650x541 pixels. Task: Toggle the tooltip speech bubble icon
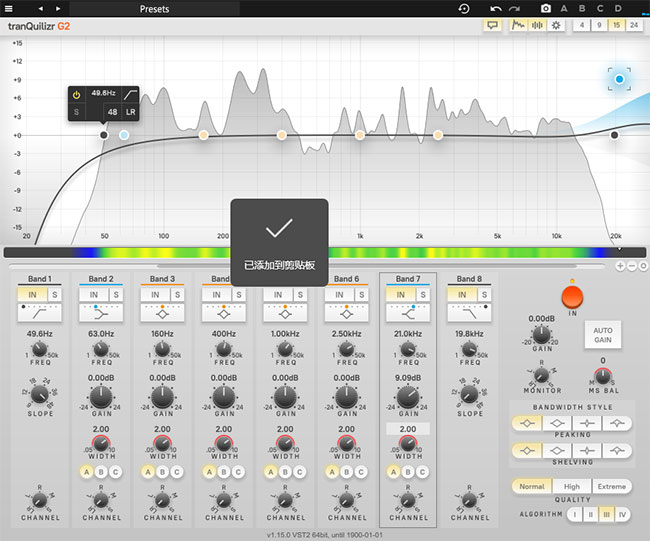492,25
